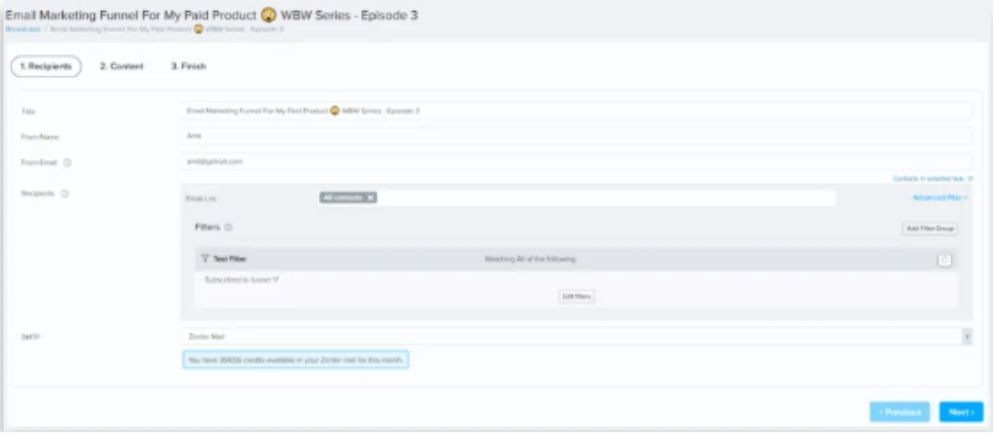Open the 1. Recipients step tab
1000x439 pixels.
[46, 66]
